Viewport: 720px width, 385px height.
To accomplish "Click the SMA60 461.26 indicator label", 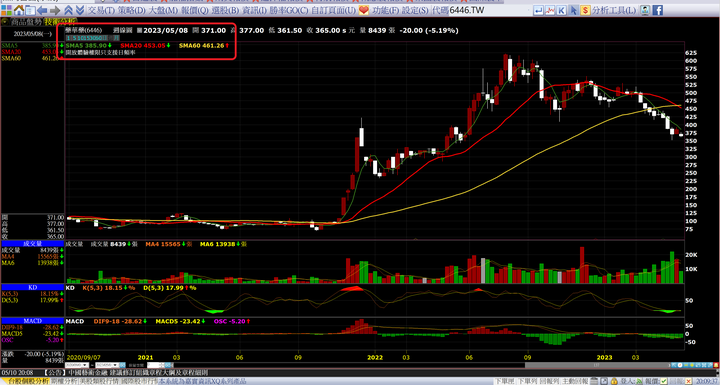I will click(x=202, y=45).
